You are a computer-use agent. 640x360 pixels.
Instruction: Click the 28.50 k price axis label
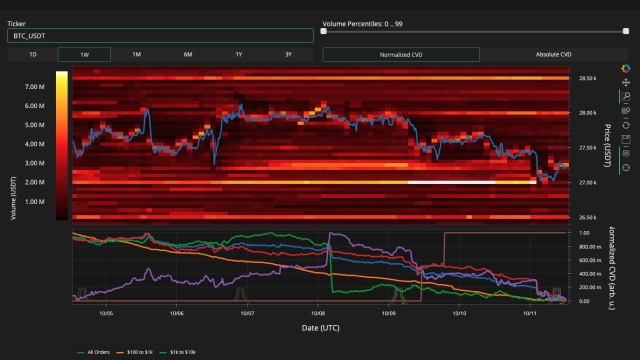tap(587, 78)
